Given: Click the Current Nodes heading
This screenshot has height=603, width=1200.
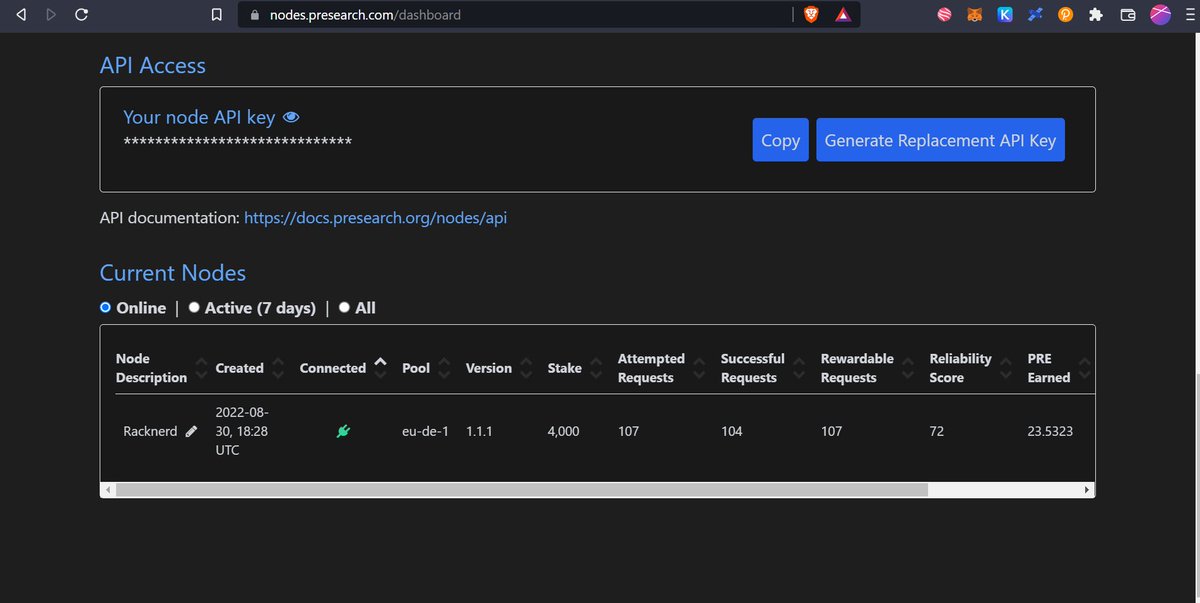Looking at the screenshot, I should click(173, 273).
